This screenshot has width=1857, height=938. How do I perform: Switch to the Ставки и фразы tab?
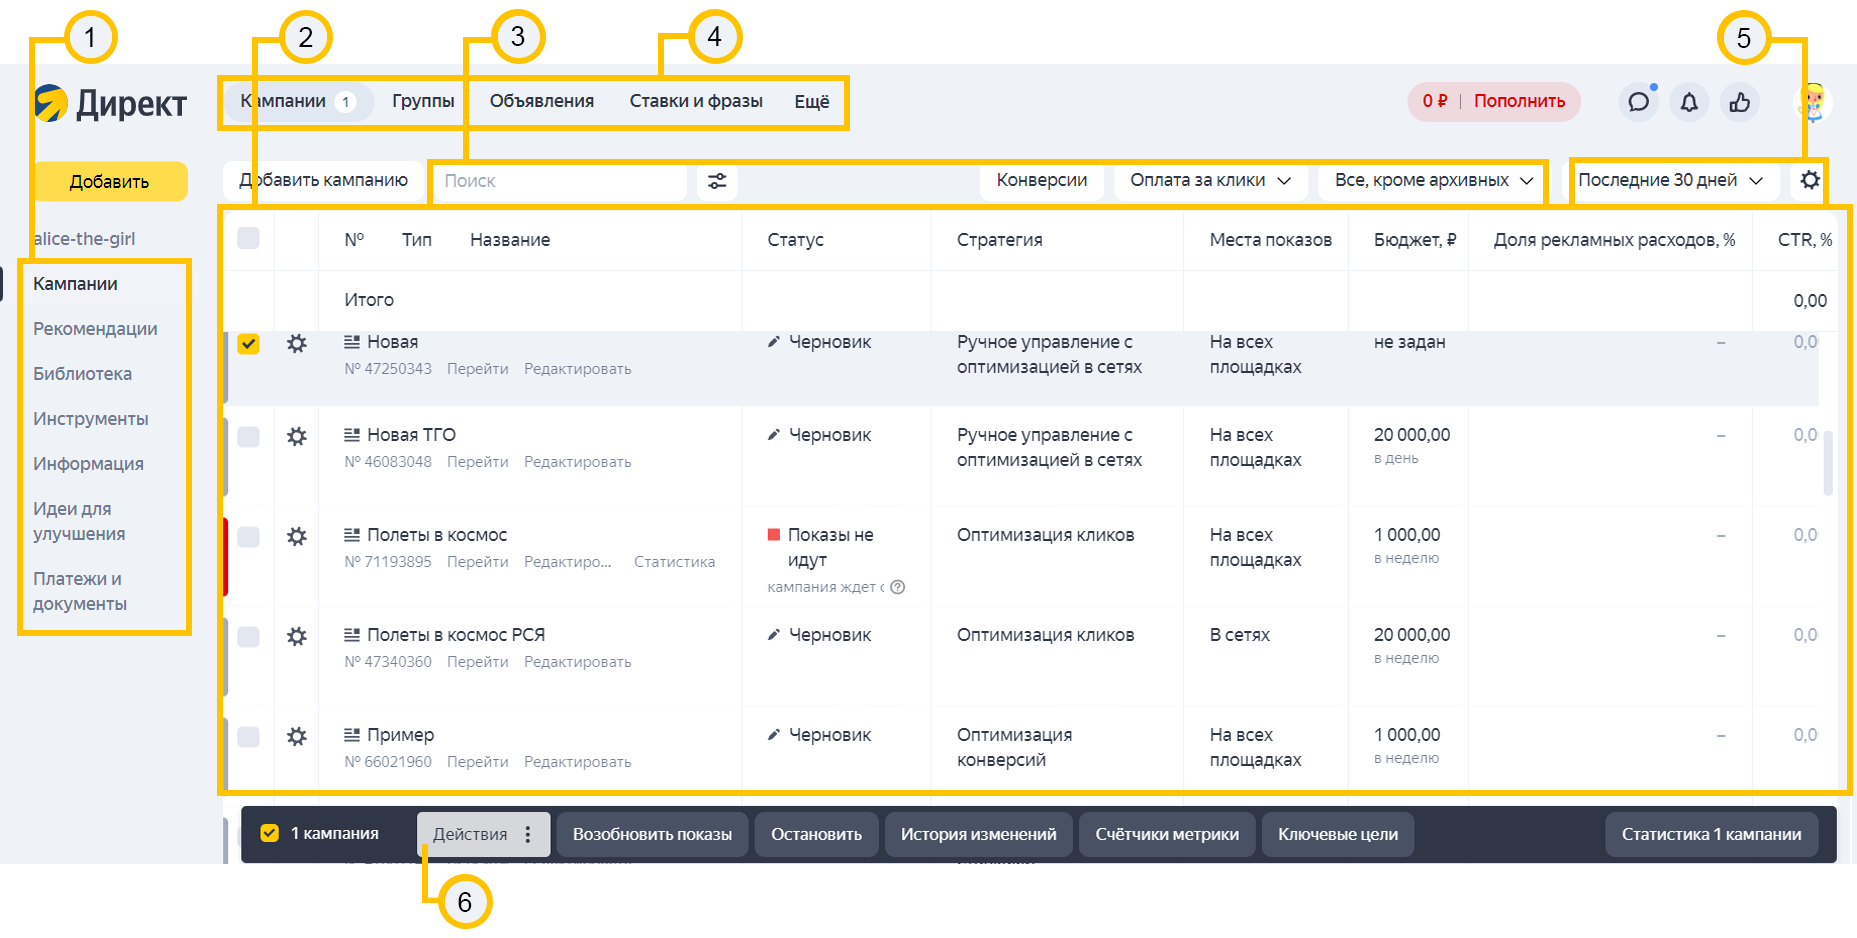[696, 101]
